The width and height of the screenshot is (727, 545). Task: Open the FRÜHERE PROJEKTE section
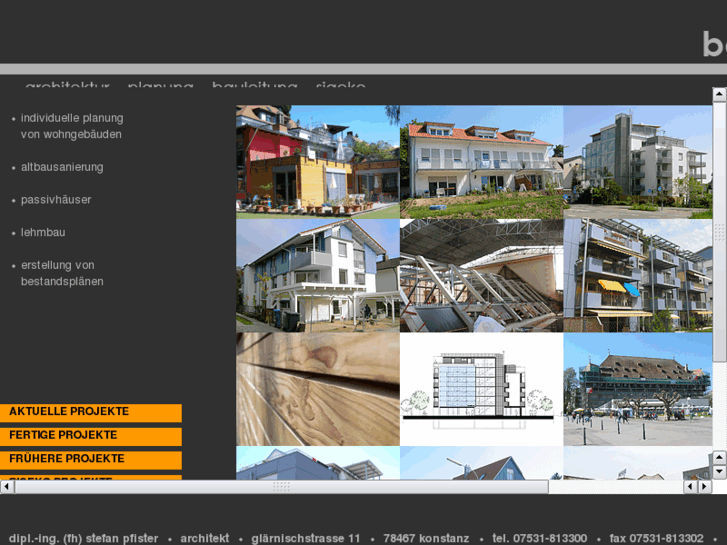tap(91, 460)
